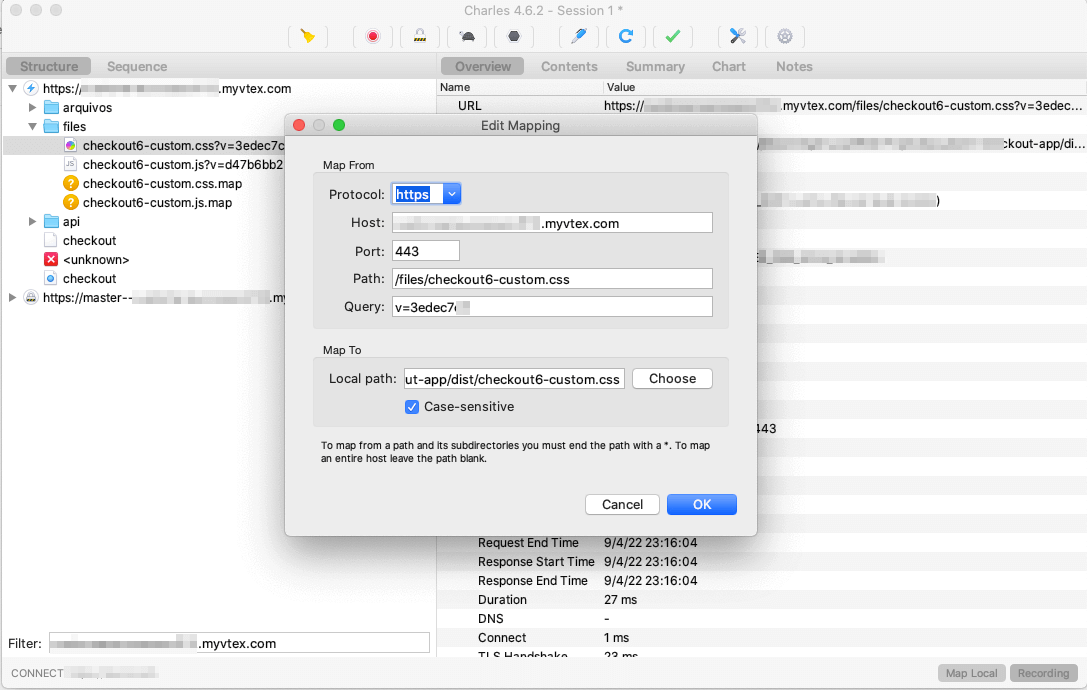
Task: Click the Path input field
Action: [552, 279]
